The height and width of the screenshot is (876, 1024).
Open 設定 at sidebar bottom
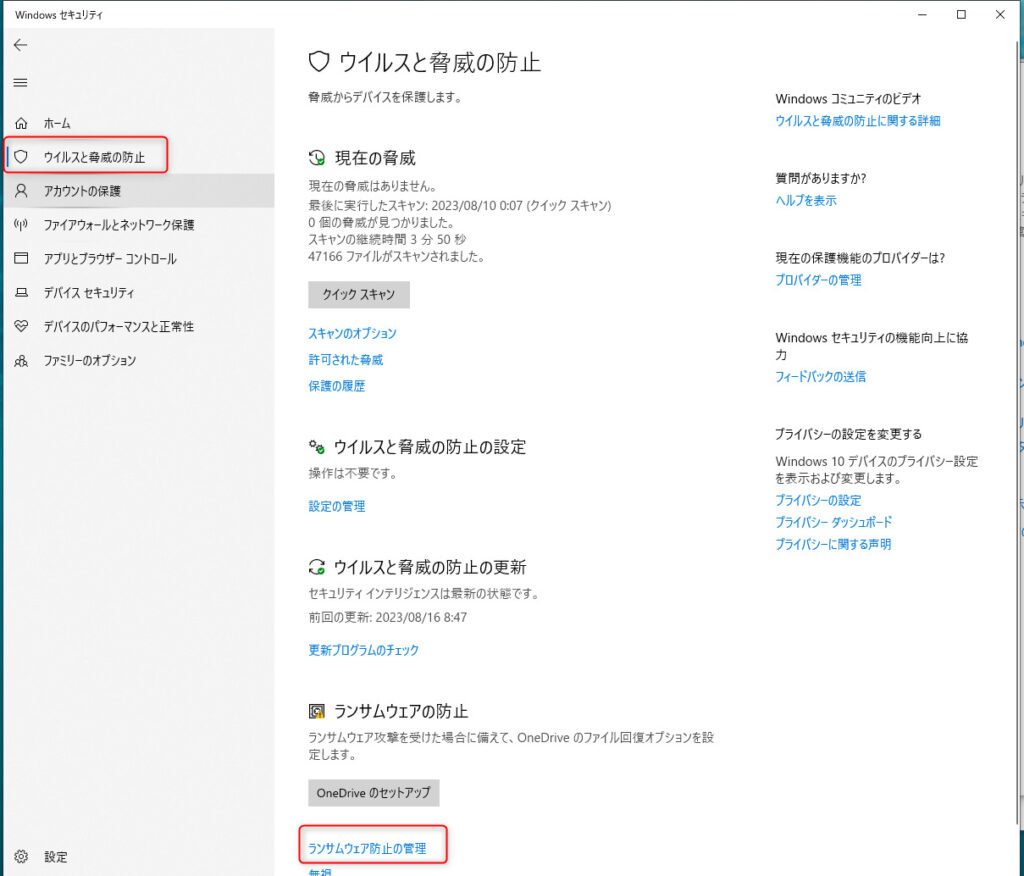(139, 856)
